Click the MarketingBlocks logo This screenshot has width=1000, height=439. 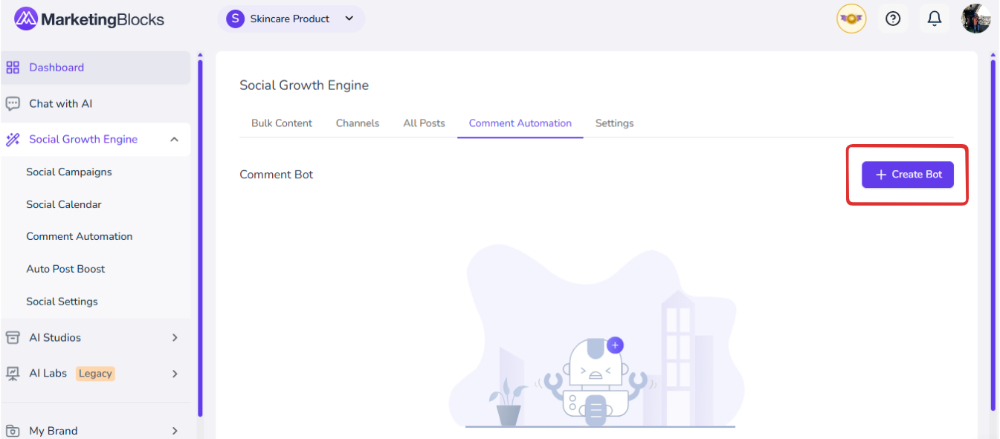coord(88,19)
